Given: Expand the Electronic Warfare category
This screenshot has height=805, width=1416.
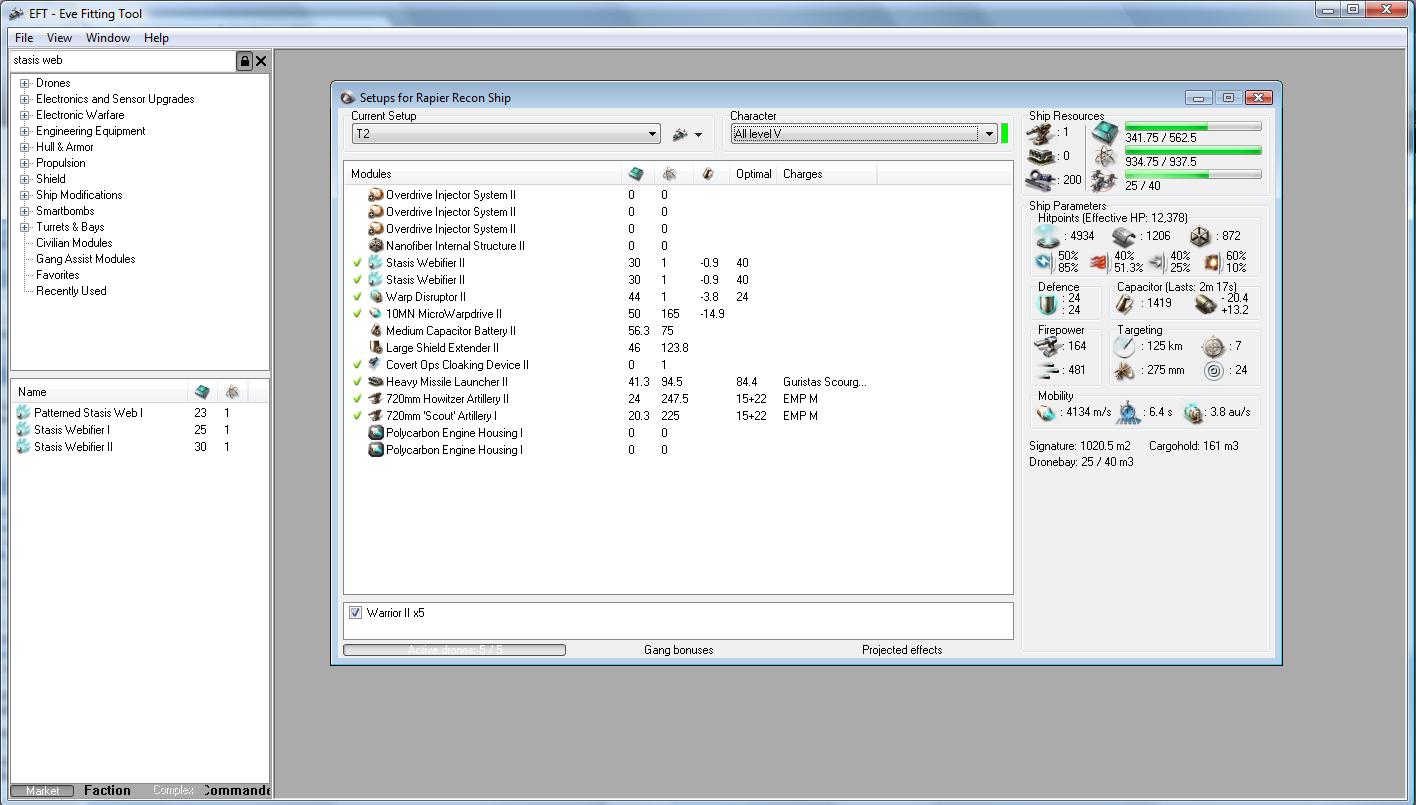Looking at the screenshot, I should (24, 116).
